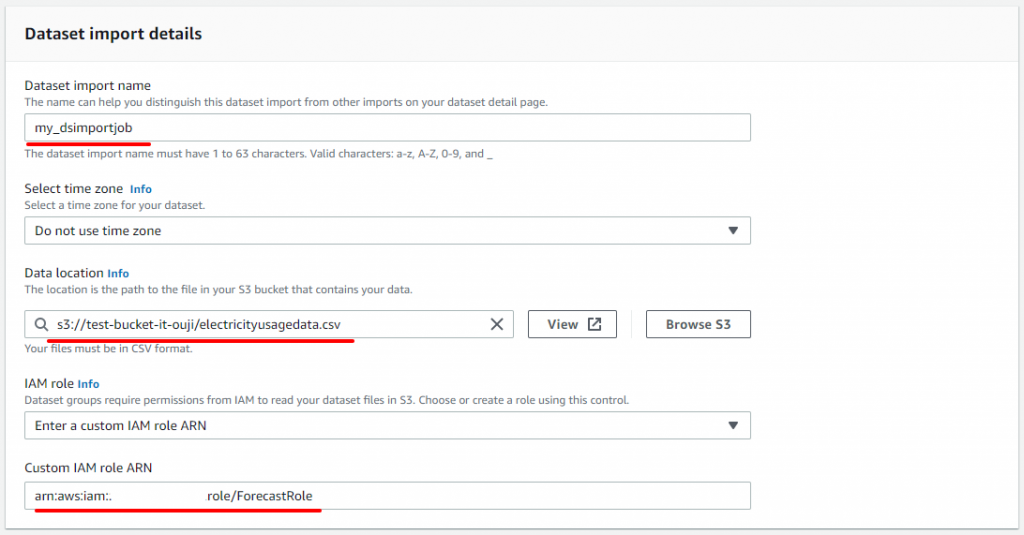Screen dimensions: 1024x535
Task: Open the Browse S3 dialog
Action: point(698,325)
